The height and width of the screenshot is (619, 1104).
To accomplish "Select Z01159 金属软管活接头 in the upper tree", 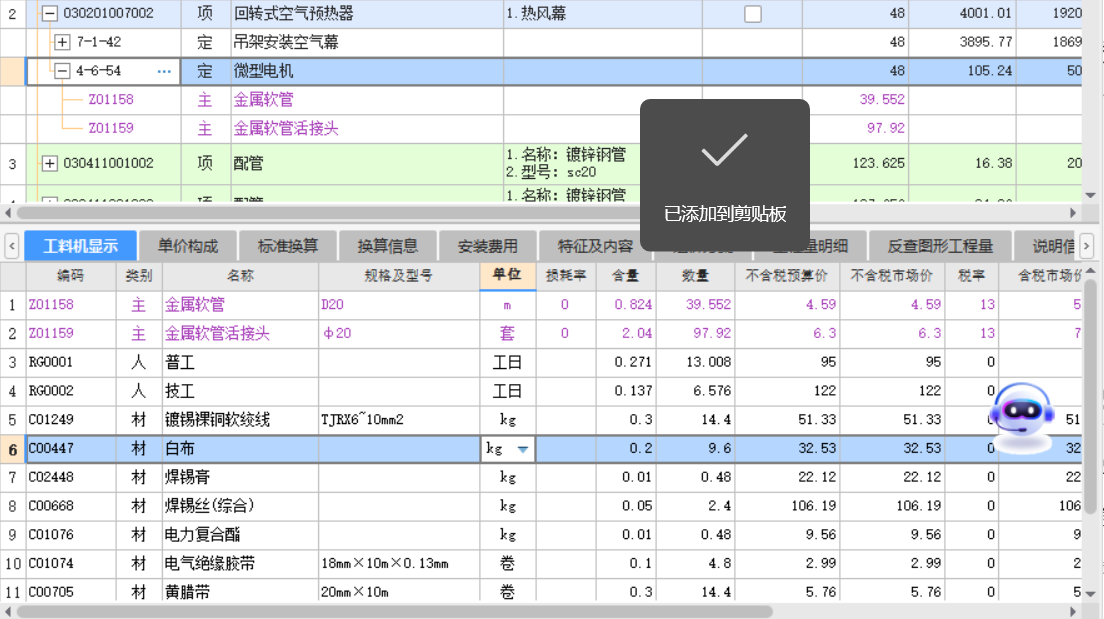I will (111, 129).
